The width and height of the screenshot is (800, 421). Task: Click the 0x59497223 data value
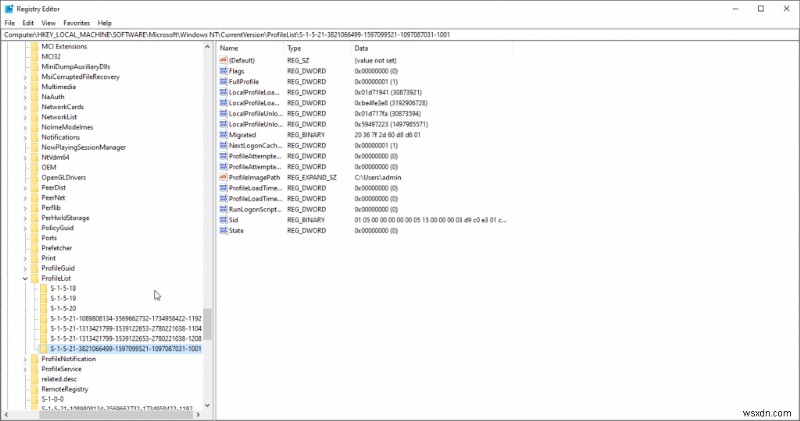tap(391, 124)
